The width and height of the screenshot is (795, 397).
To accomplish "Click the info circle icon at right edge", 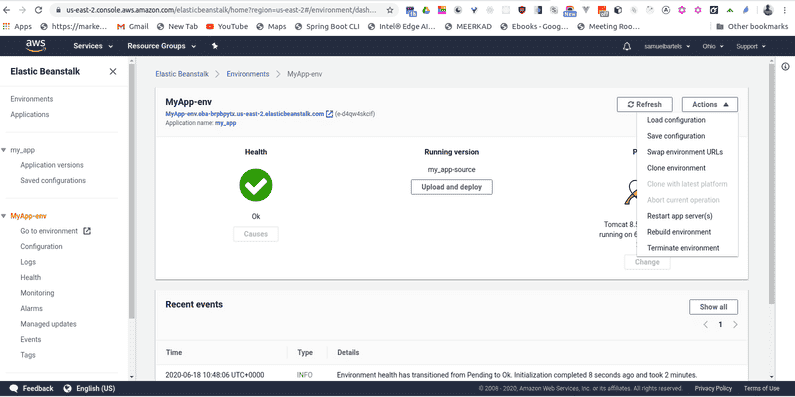I will coord(785,66).
